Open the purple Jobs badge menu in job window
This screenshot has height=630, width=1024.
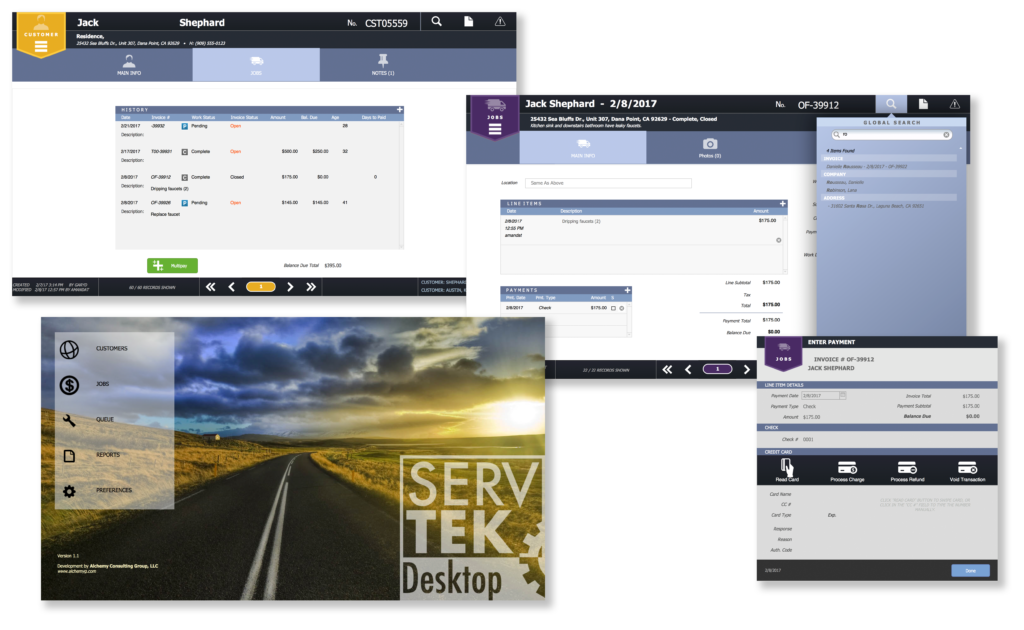click(494, 118)
